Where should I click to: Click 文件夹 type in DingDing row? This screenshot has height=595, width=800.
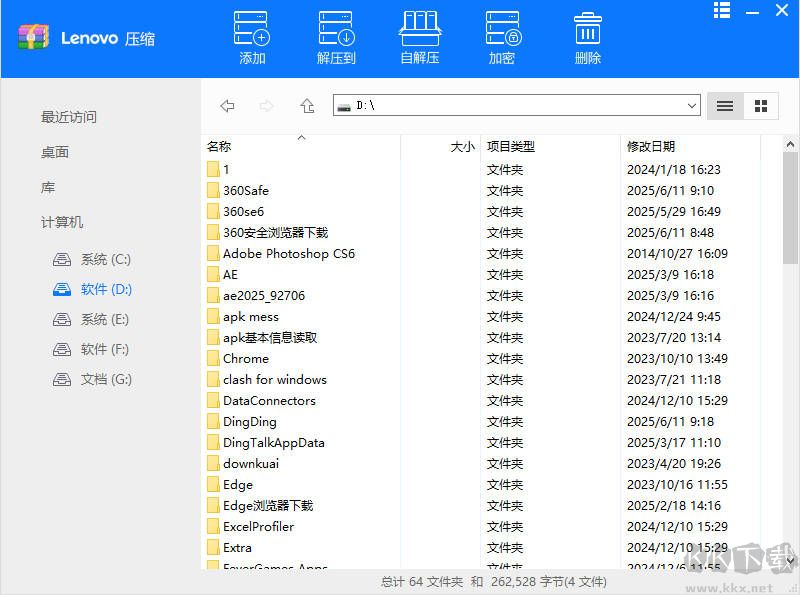[505, 422]
